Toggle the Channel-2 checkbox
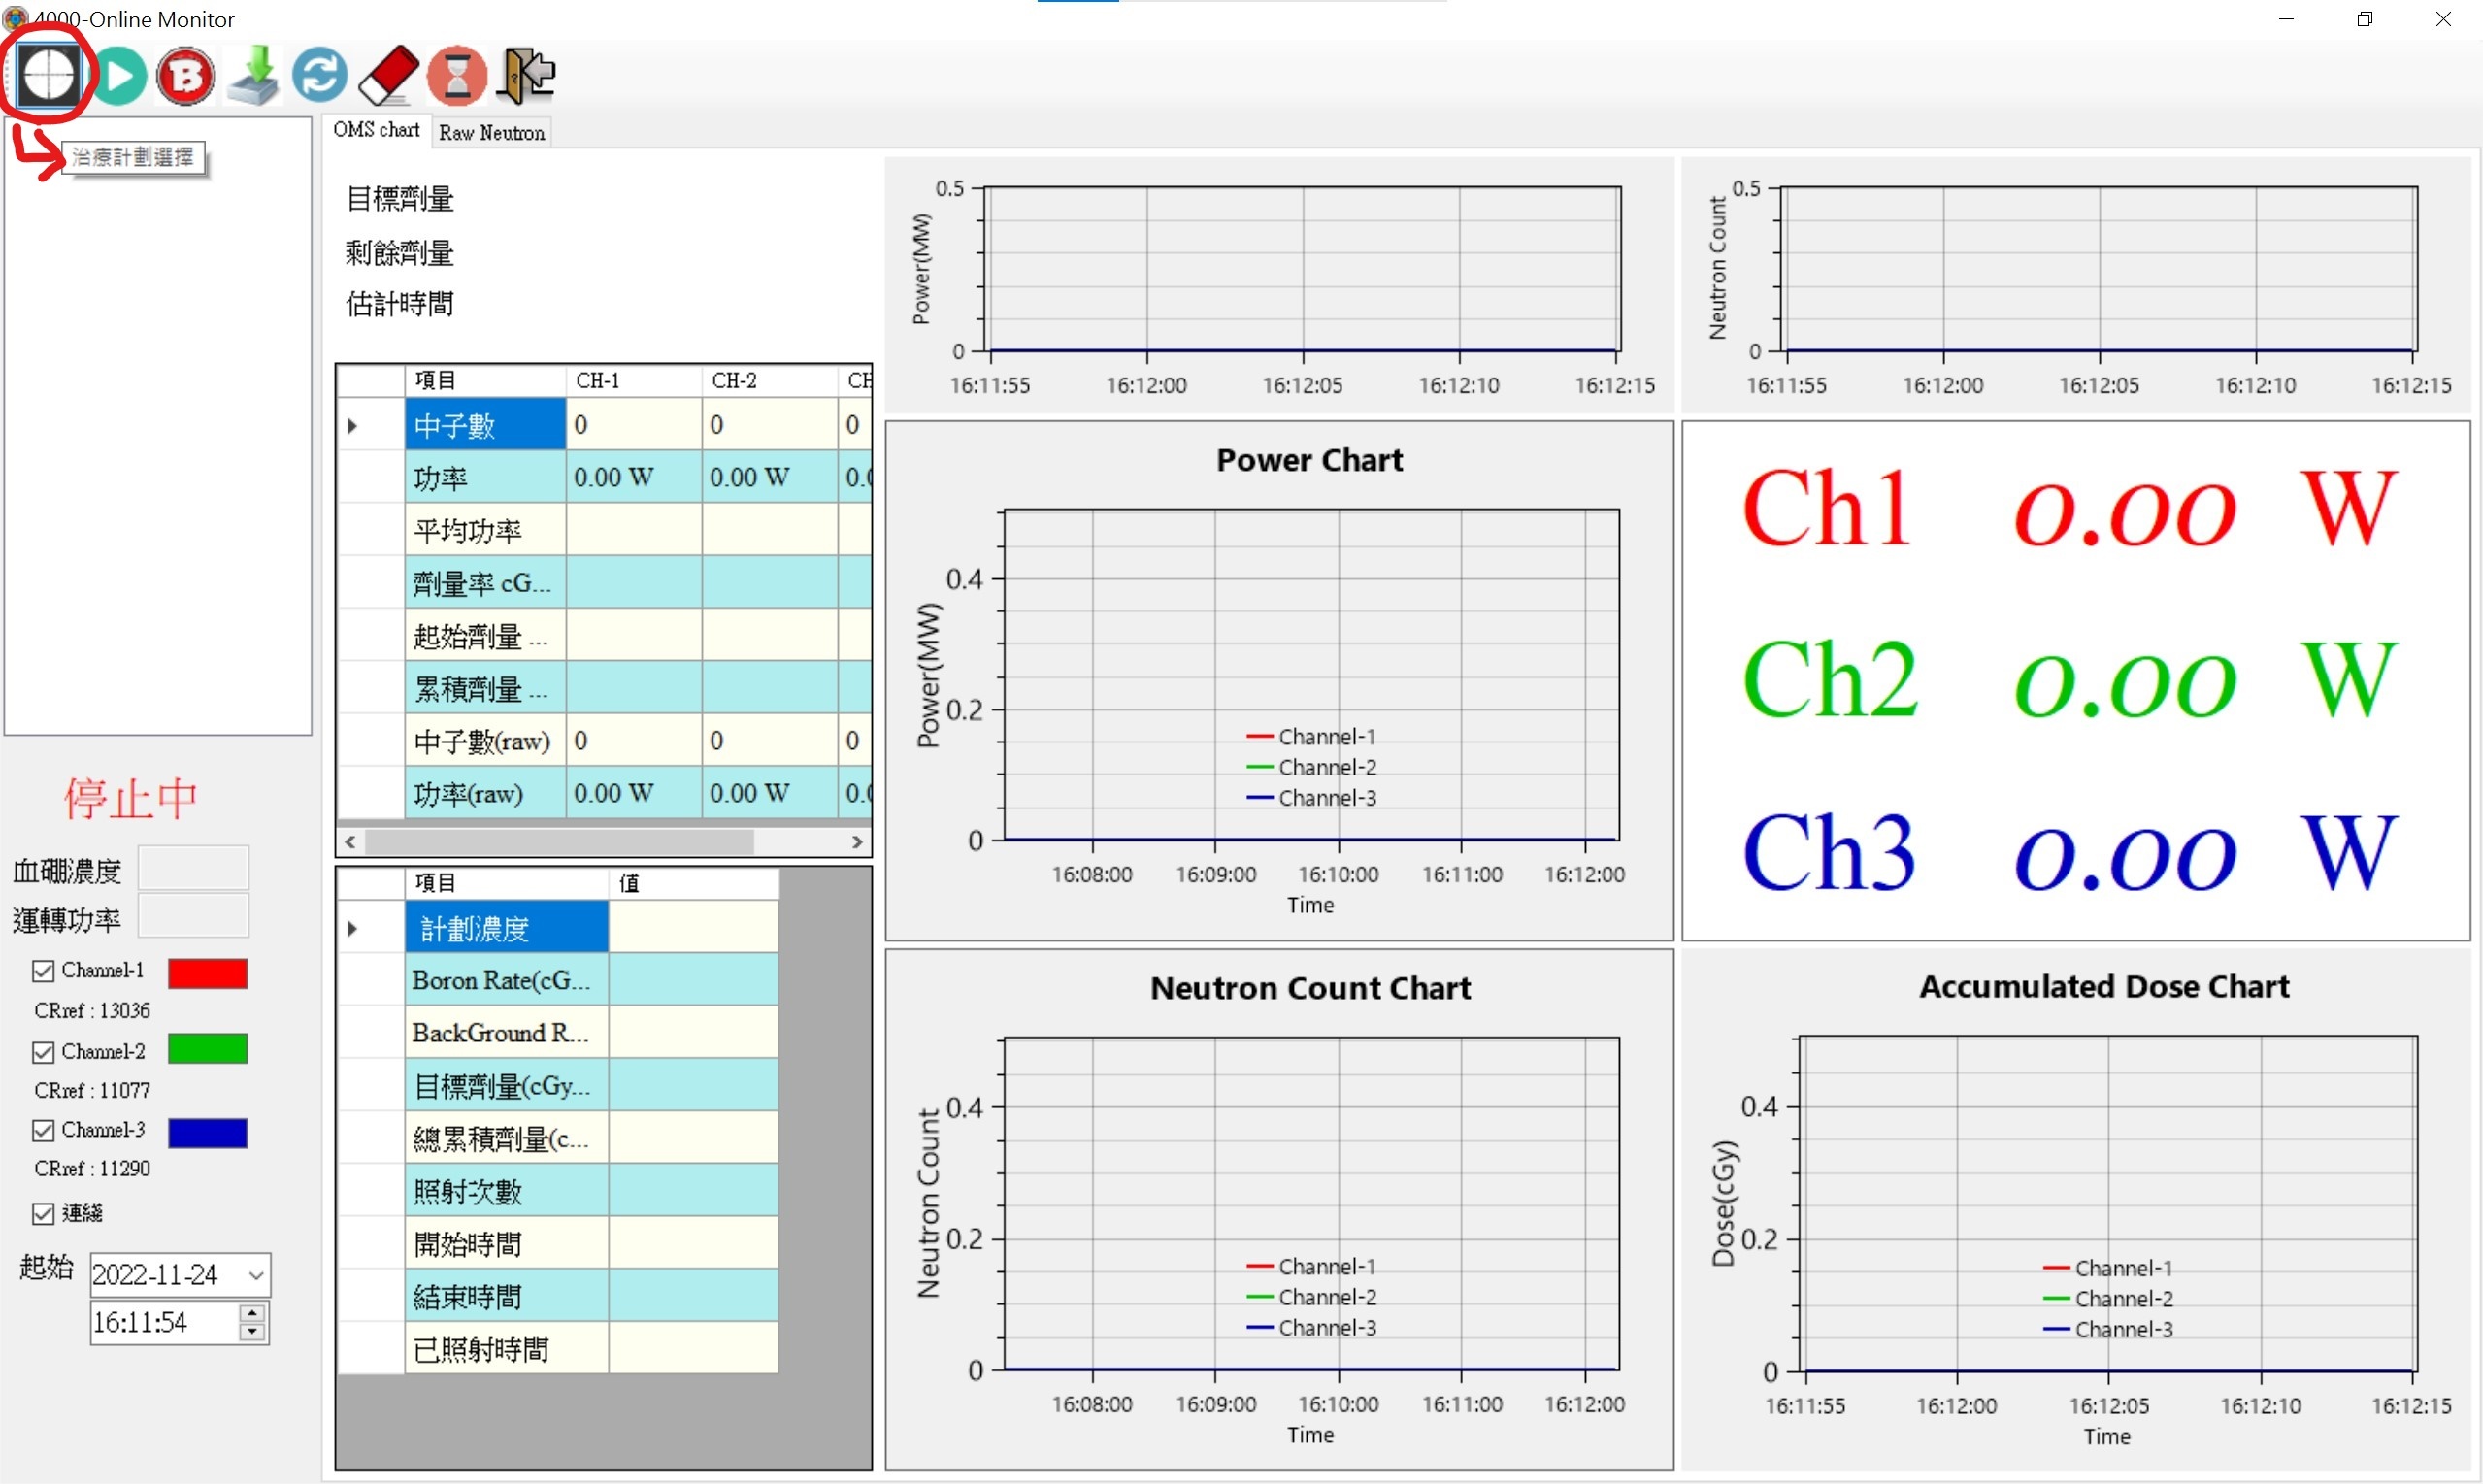The image size is (2483, 1484). tap(43, 1052)
